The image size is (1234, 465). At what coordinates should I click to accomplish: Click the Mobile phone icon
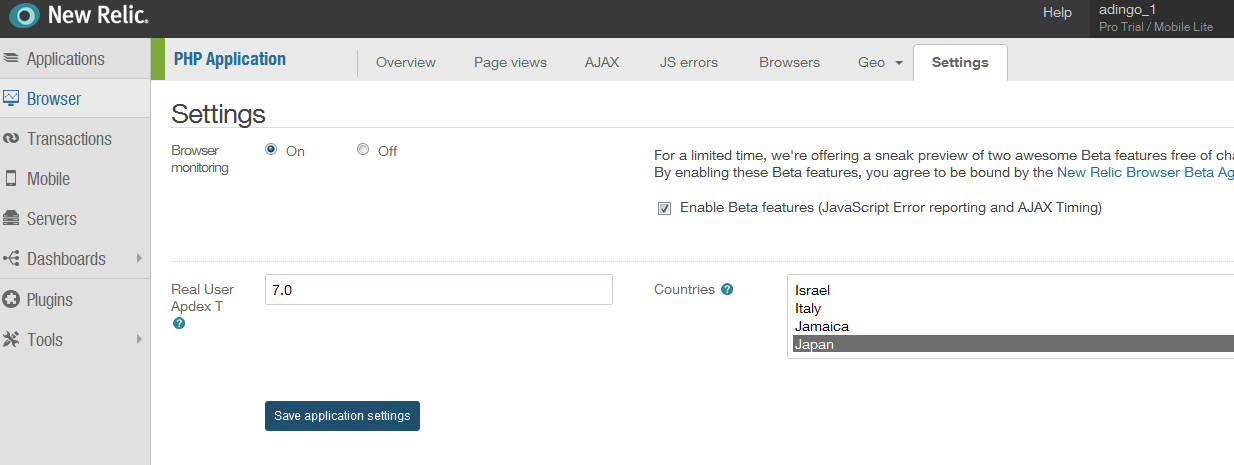[x=12, y=179]
